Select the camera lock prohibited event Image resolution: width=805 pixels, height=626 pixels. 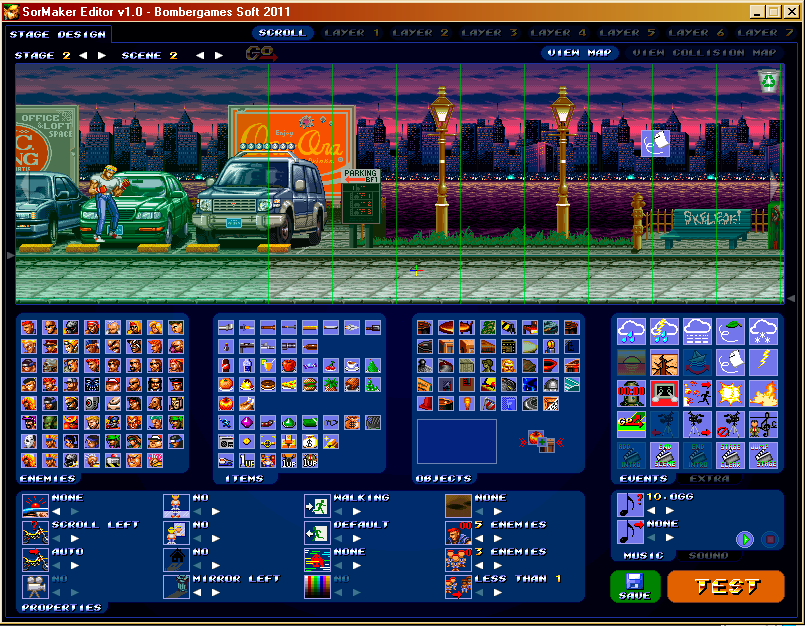click(730, 424)
